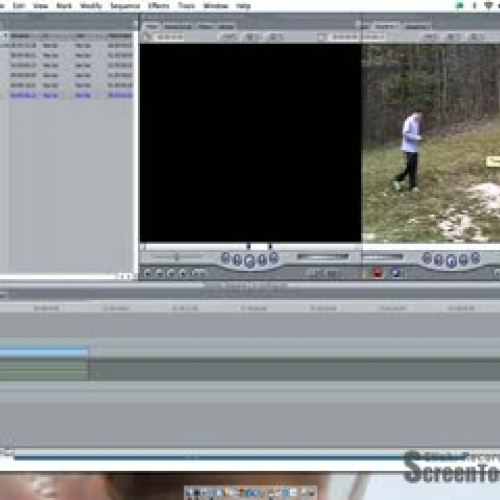Open the Effects menu
The image size is (500, 500).
tap(159, 6)
